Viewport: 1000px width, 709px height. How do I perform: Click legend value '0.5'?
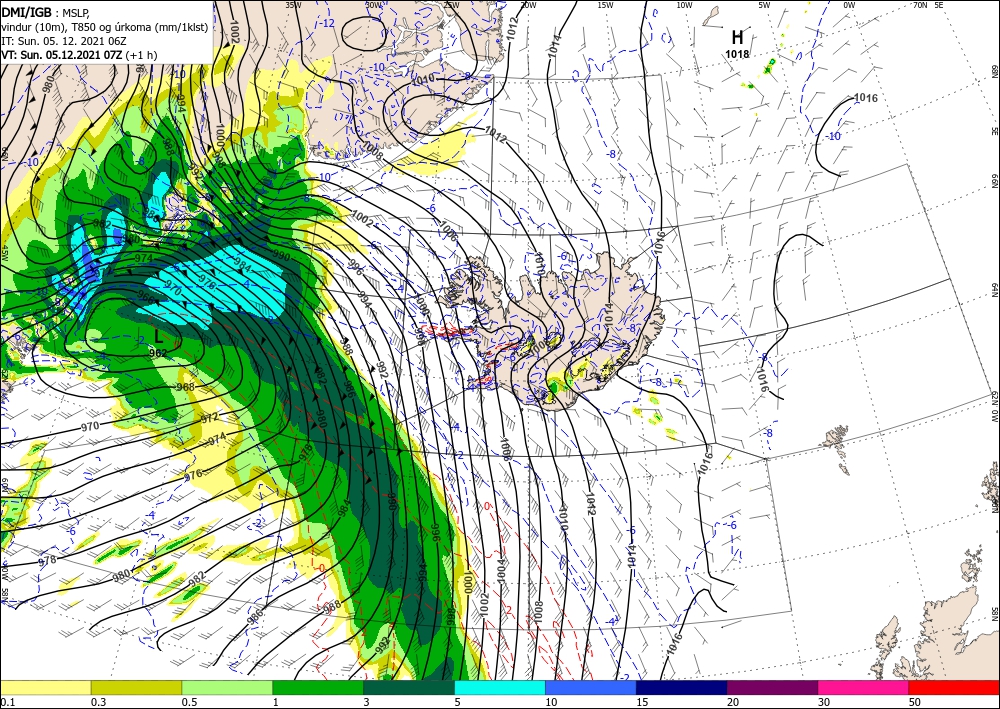189,702
